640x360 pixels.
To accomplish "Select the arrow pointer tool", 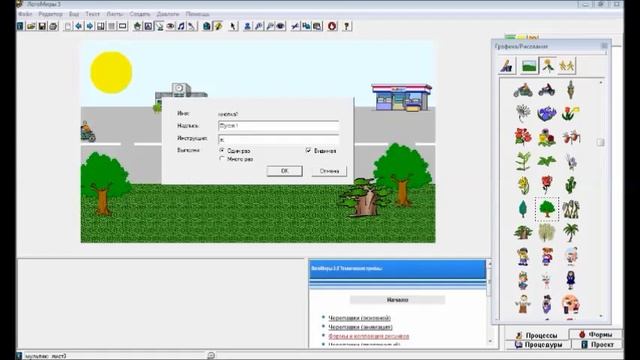I will pyautogui.click(x=233, y=27).
